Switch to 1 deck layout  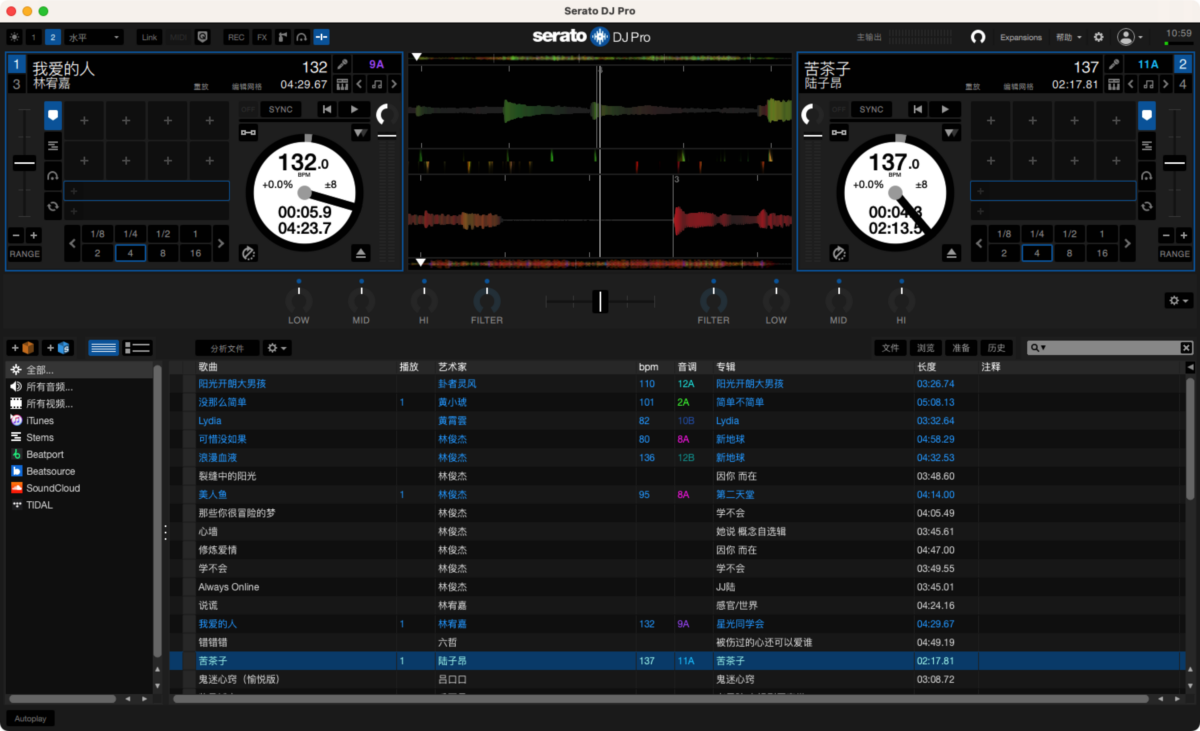(x=33, y=37)
